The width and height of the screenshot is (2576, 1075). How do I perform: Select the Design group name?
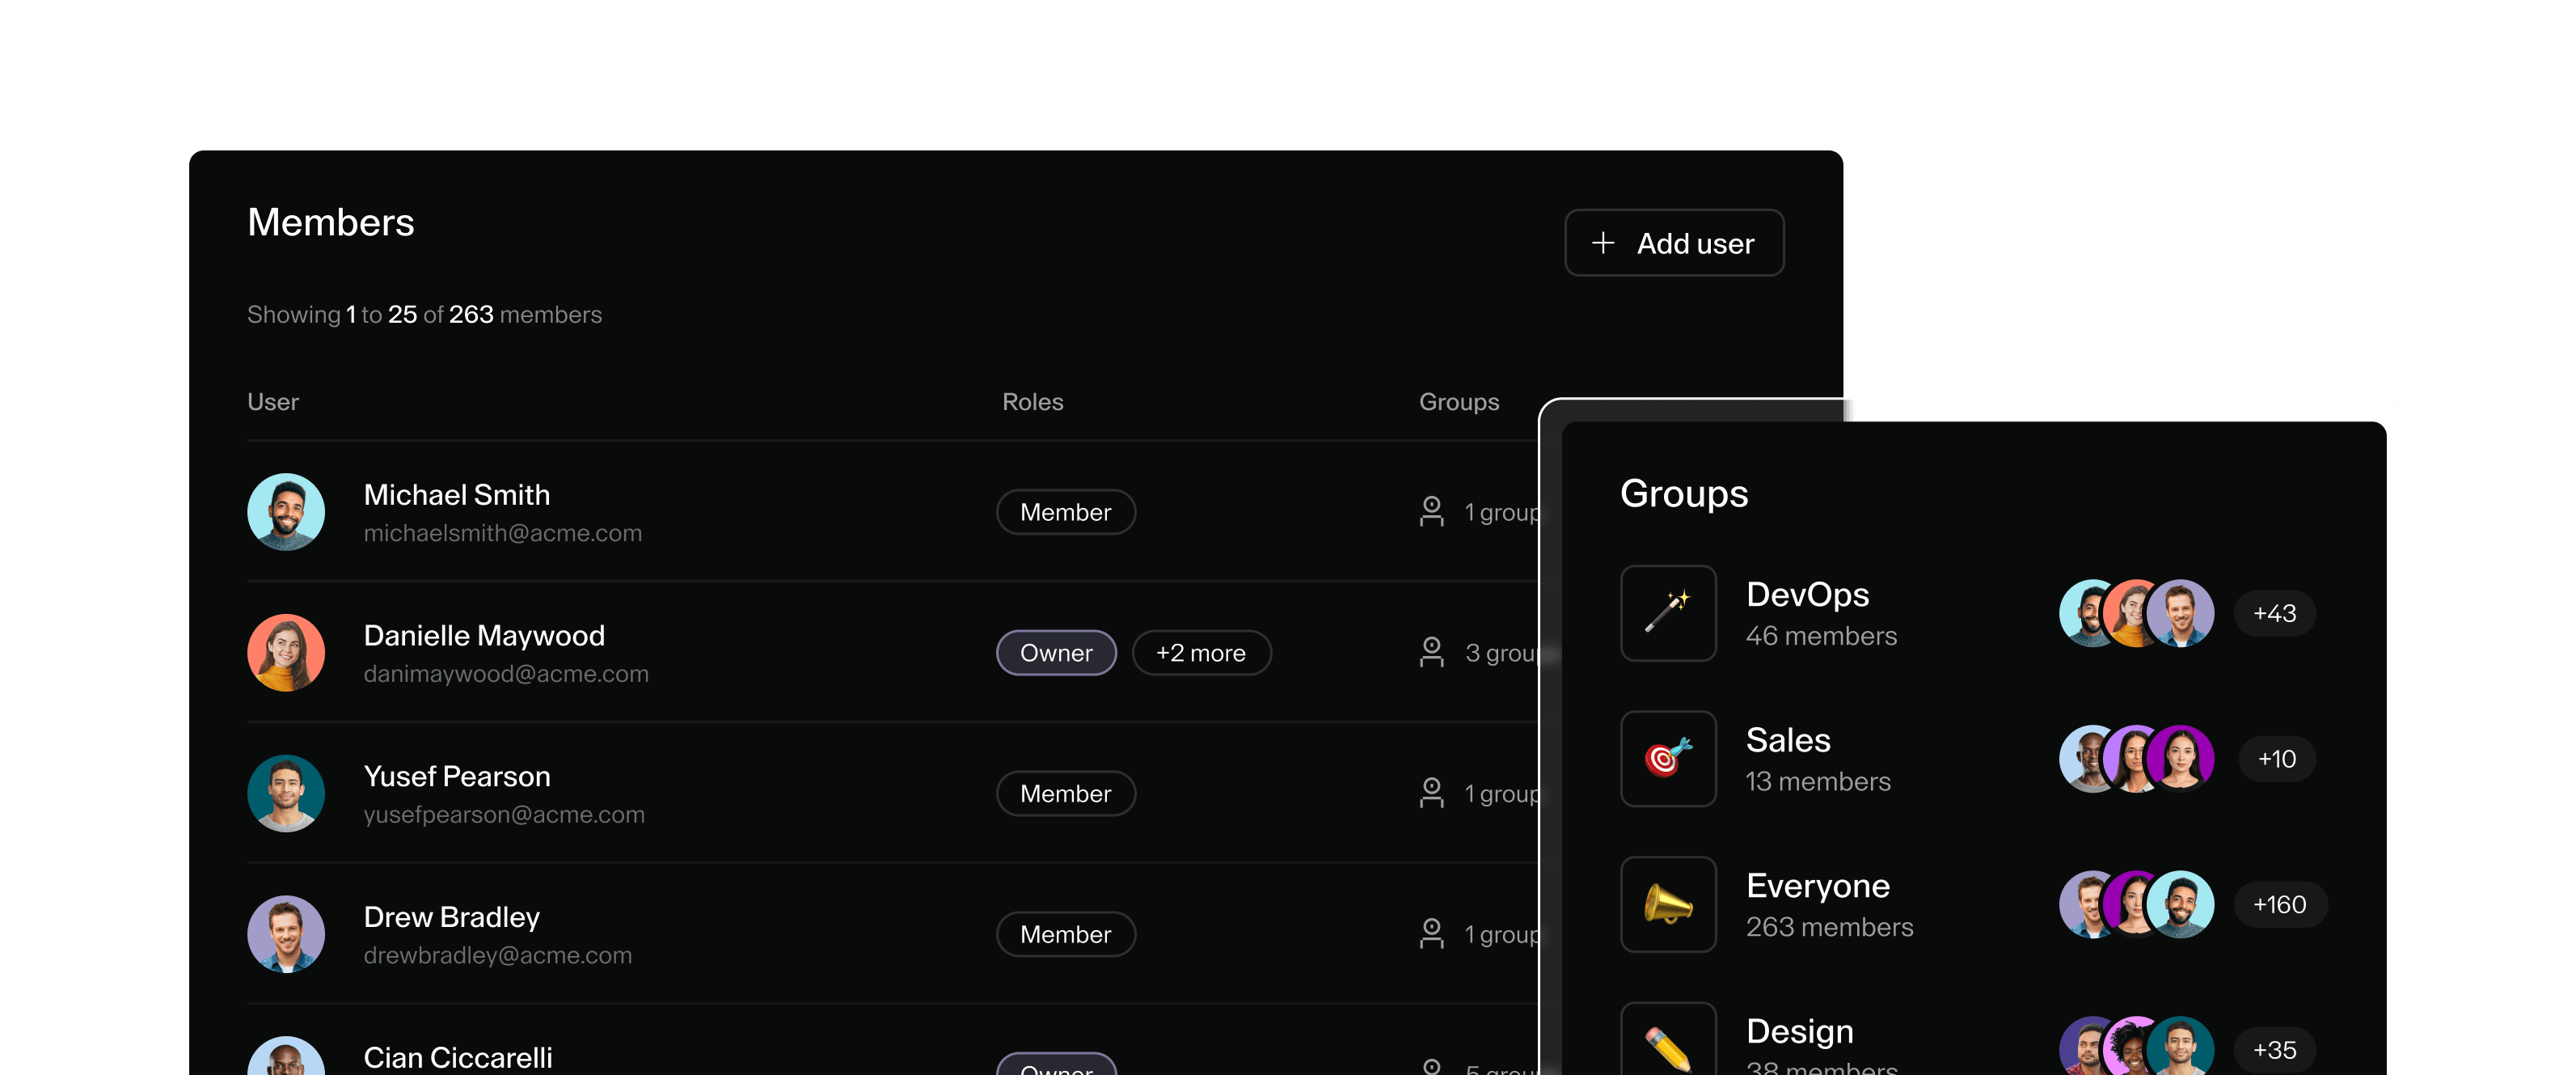tap(1800, 1031)
